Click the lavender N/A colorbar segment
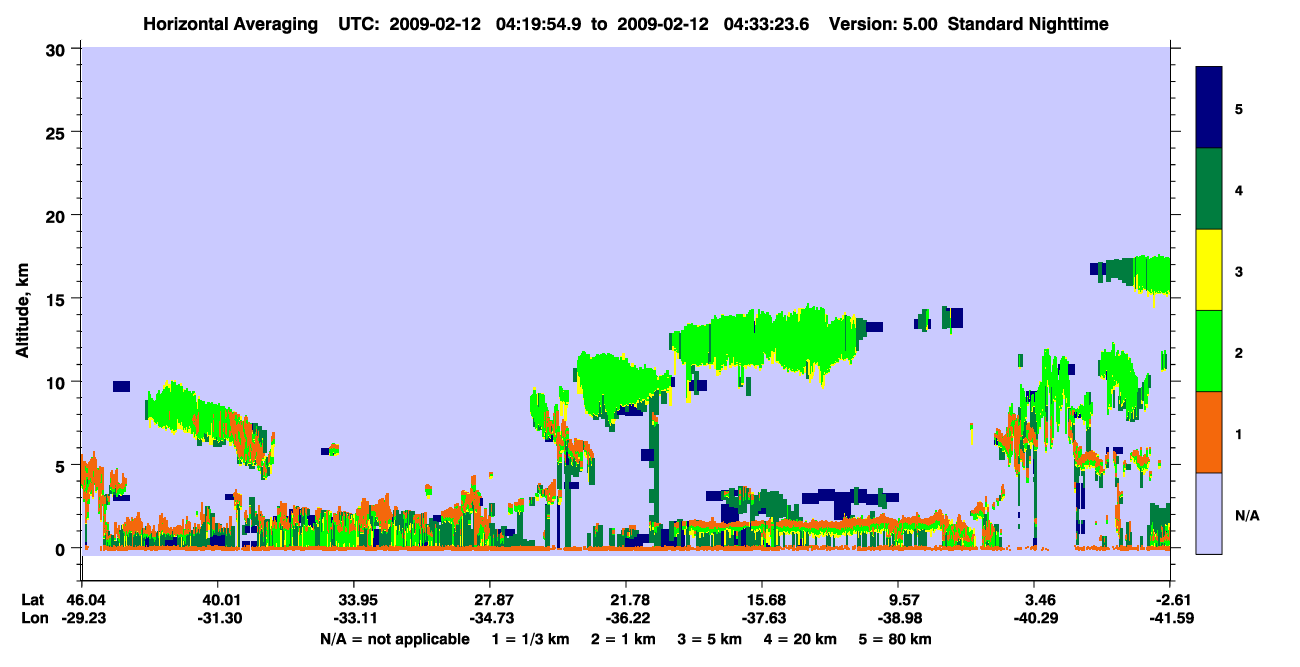 point(1209,513)
